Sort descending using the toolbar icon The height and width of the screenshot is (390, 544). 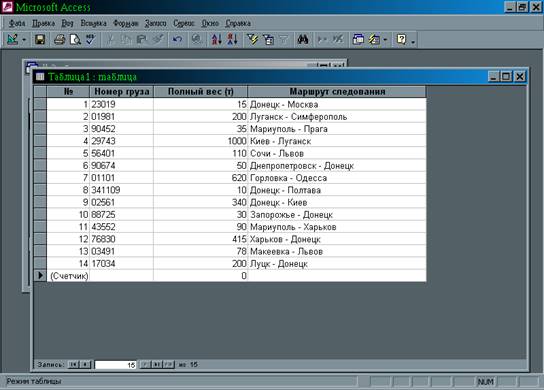232,40
